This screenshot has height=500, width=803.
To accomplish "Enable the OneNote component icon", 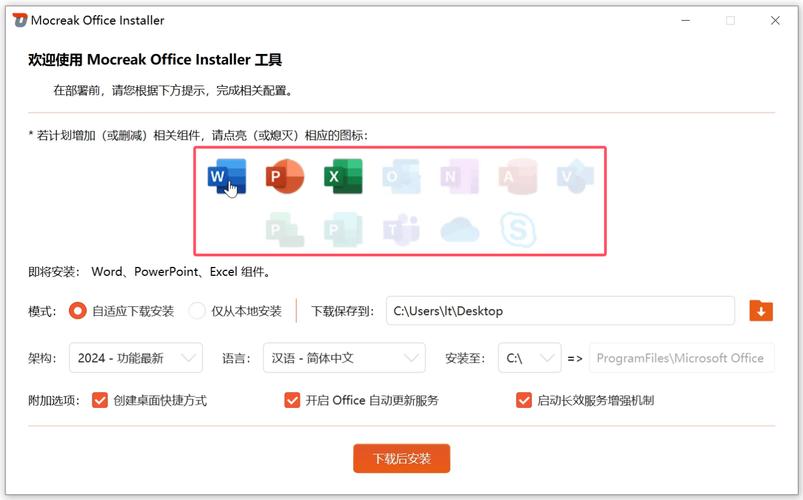I will coord(459,176).
